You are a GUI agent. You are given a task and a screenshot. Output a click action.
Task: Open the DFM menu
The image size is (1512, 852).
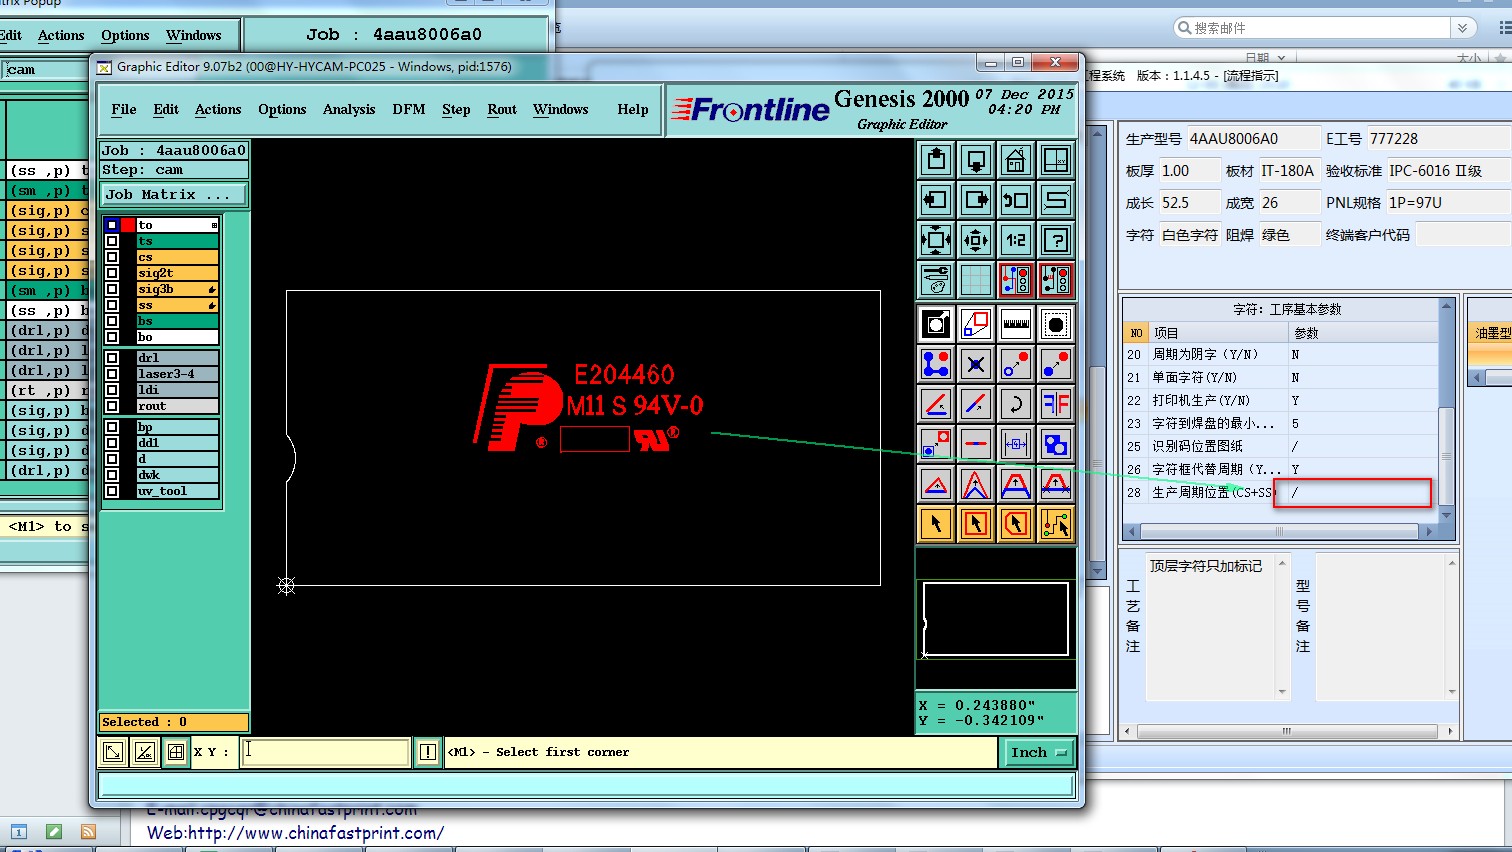(408, 109)
